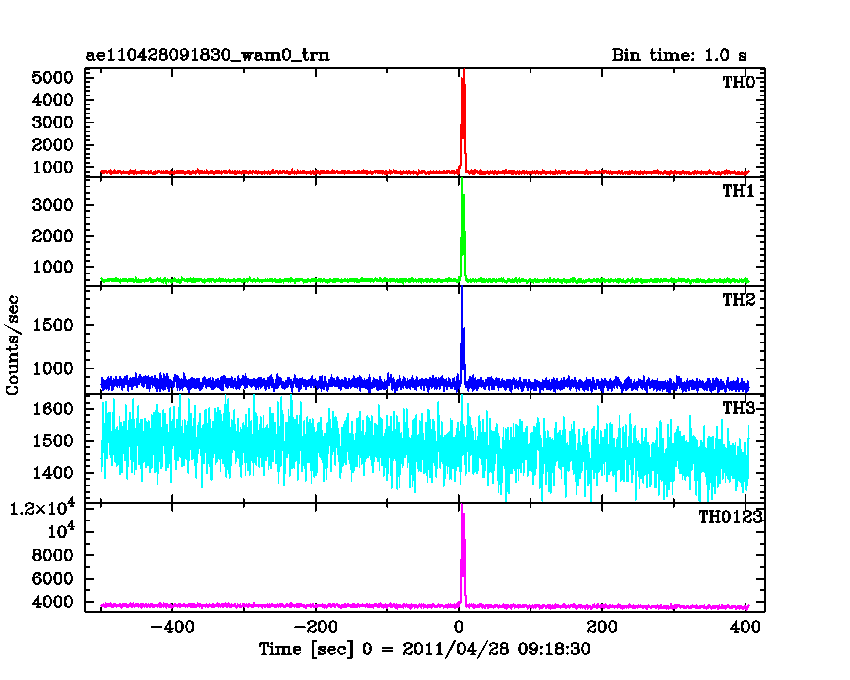Click the 1600 tick label in the TH3 panel
Image resolution: width=850 pixels, height=680 pixels.
click(x=53, y=408)
